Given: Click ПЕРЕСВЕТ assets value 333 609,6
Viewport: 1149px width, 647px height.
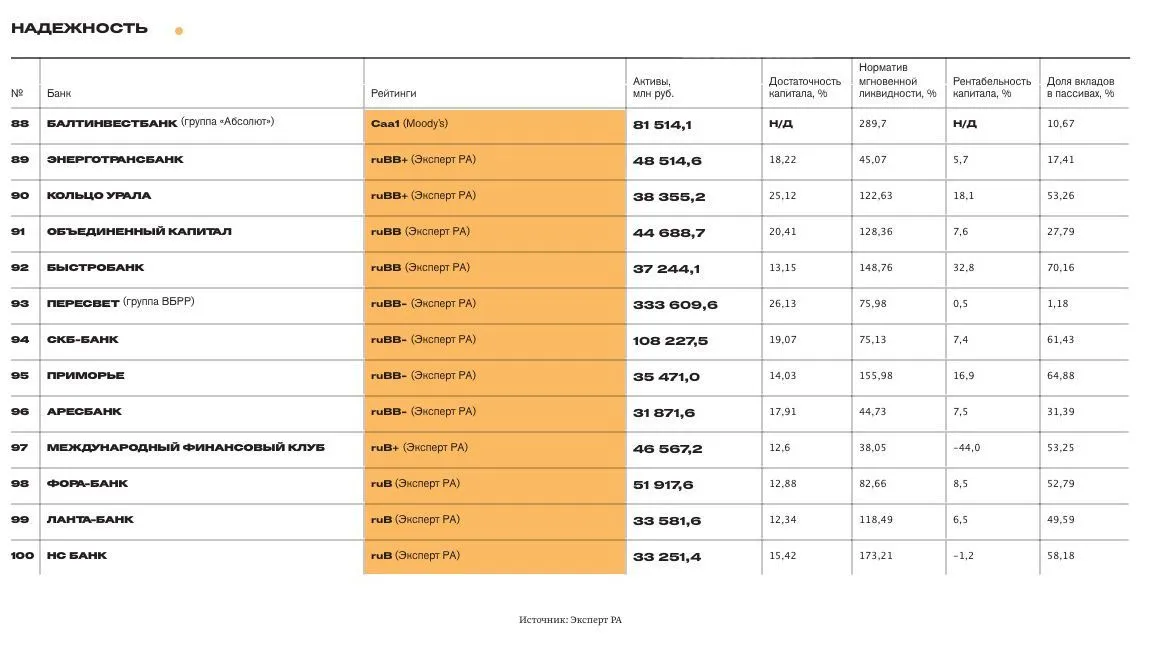Looking at the screenshot, I should [x=675, y=305].
